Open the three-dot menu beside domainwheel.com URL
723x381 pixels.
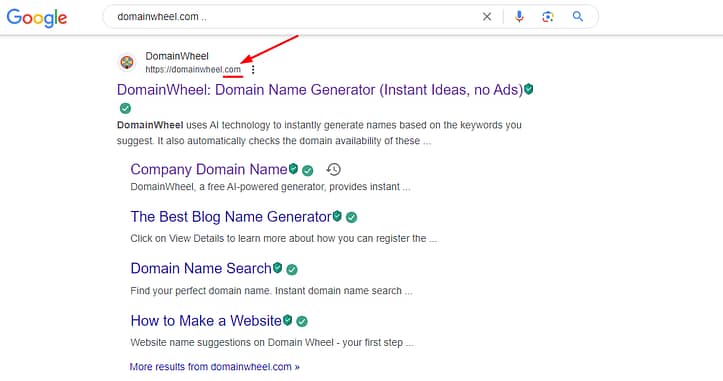tap(253, 70)
